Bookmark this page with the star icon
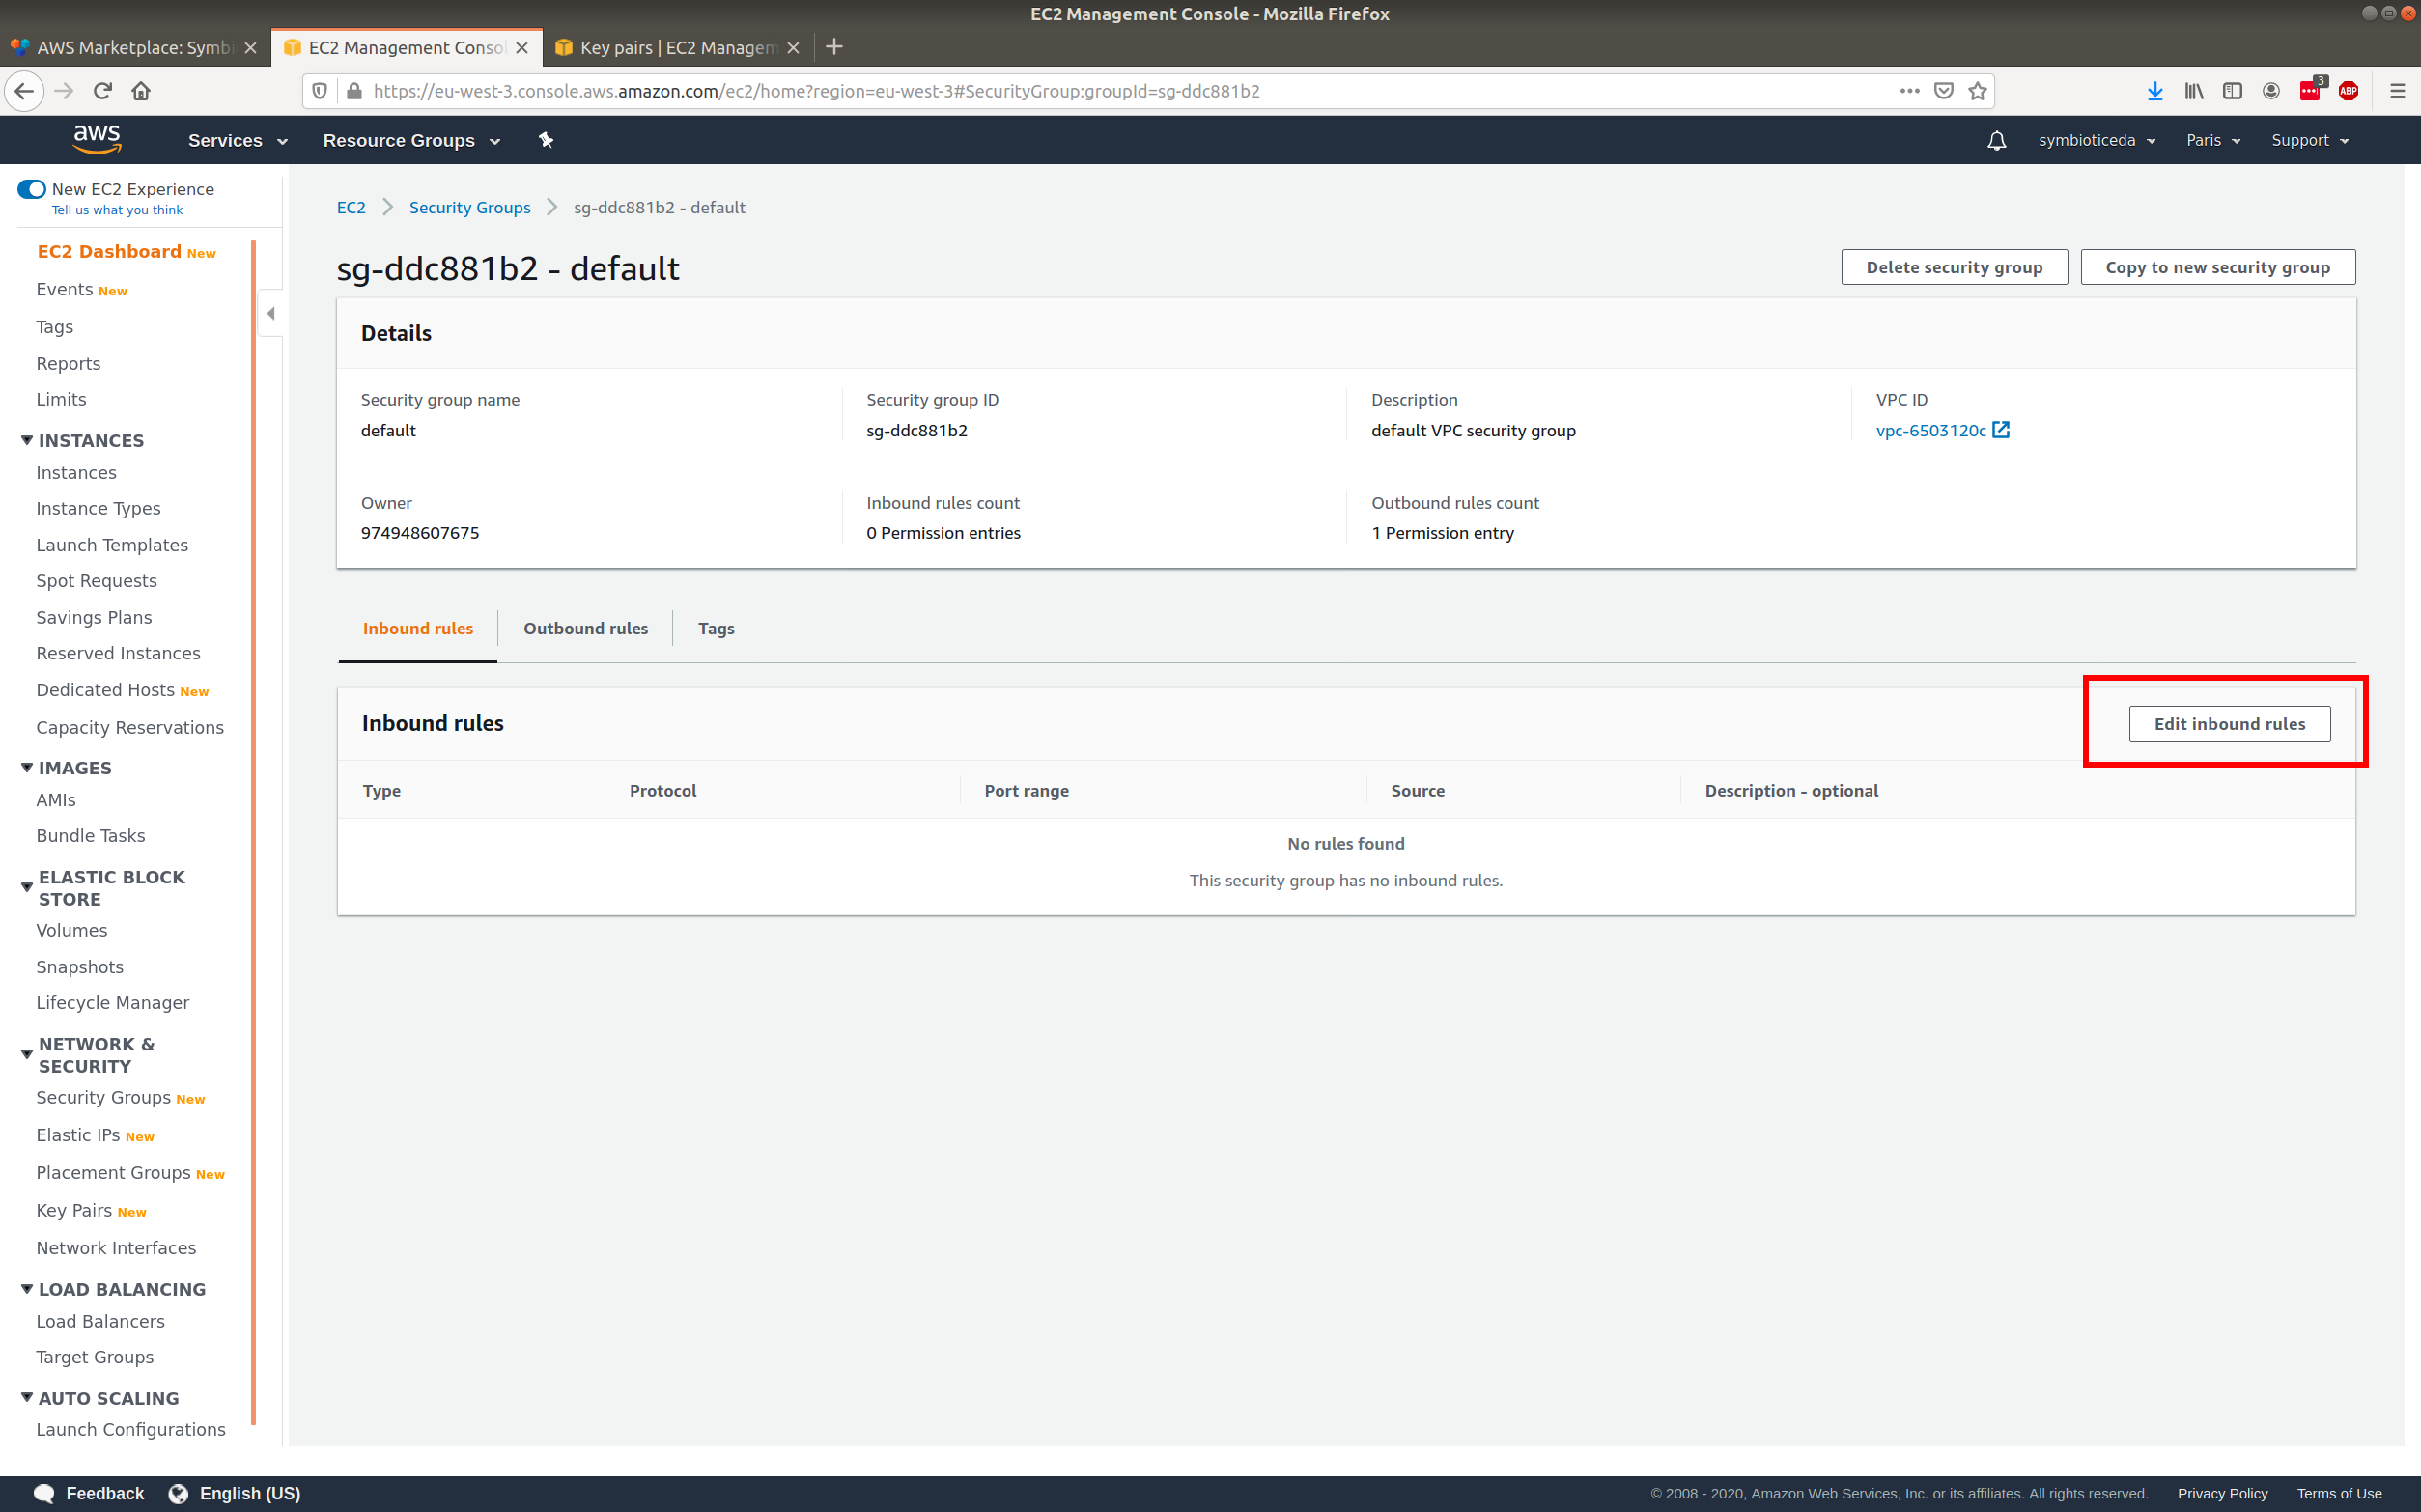Image resolution: width=2421 pixels, height=1512 pixels. tap(1977, 91)
